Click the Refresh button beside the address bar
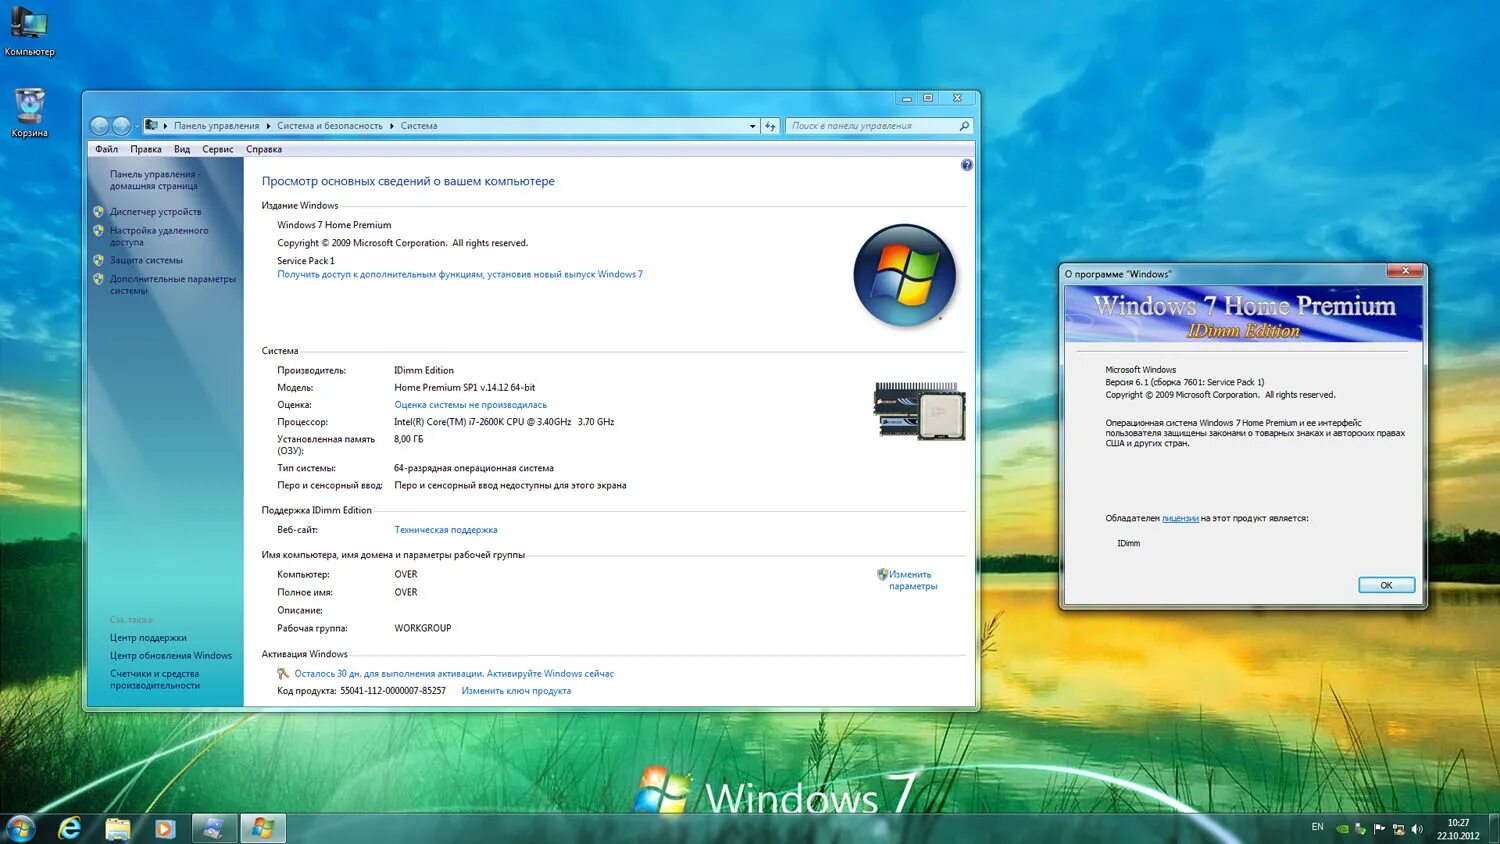1500x844 pixels. [x=770, y=125]
